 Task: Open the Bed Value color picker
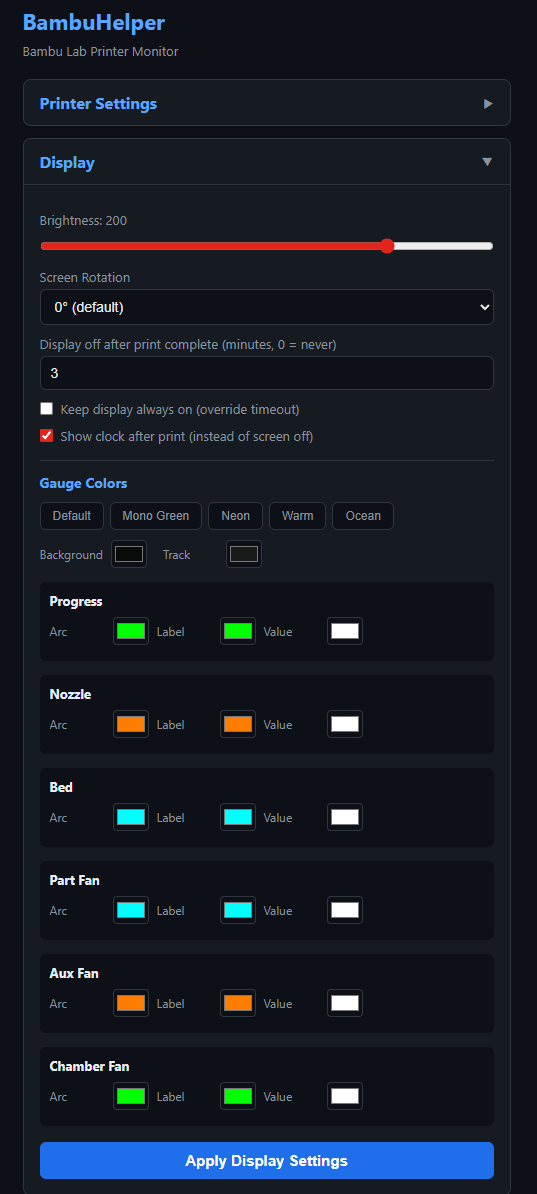coord(345,817)
